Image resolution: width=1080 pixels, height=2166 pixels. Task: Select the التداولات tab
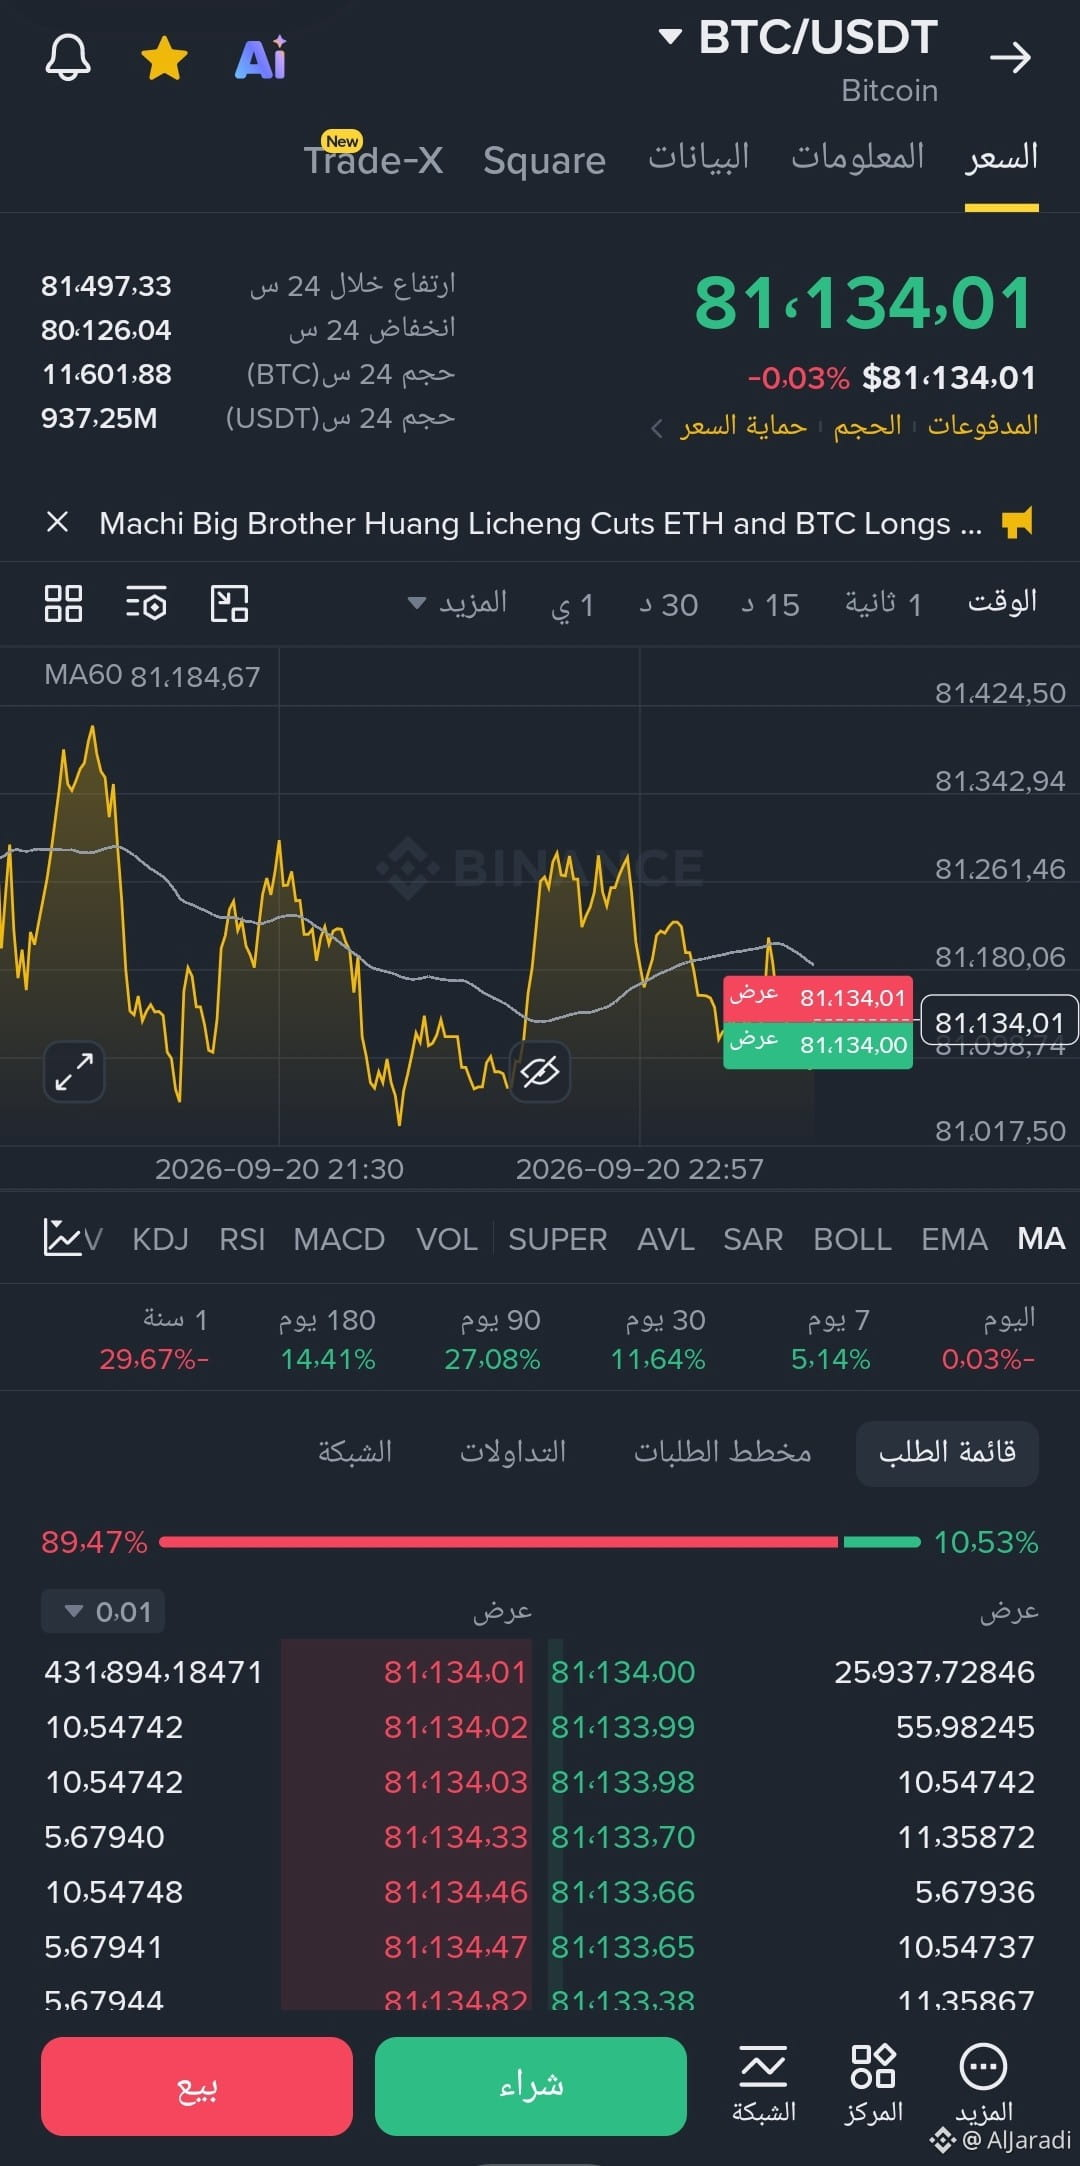513,1452
